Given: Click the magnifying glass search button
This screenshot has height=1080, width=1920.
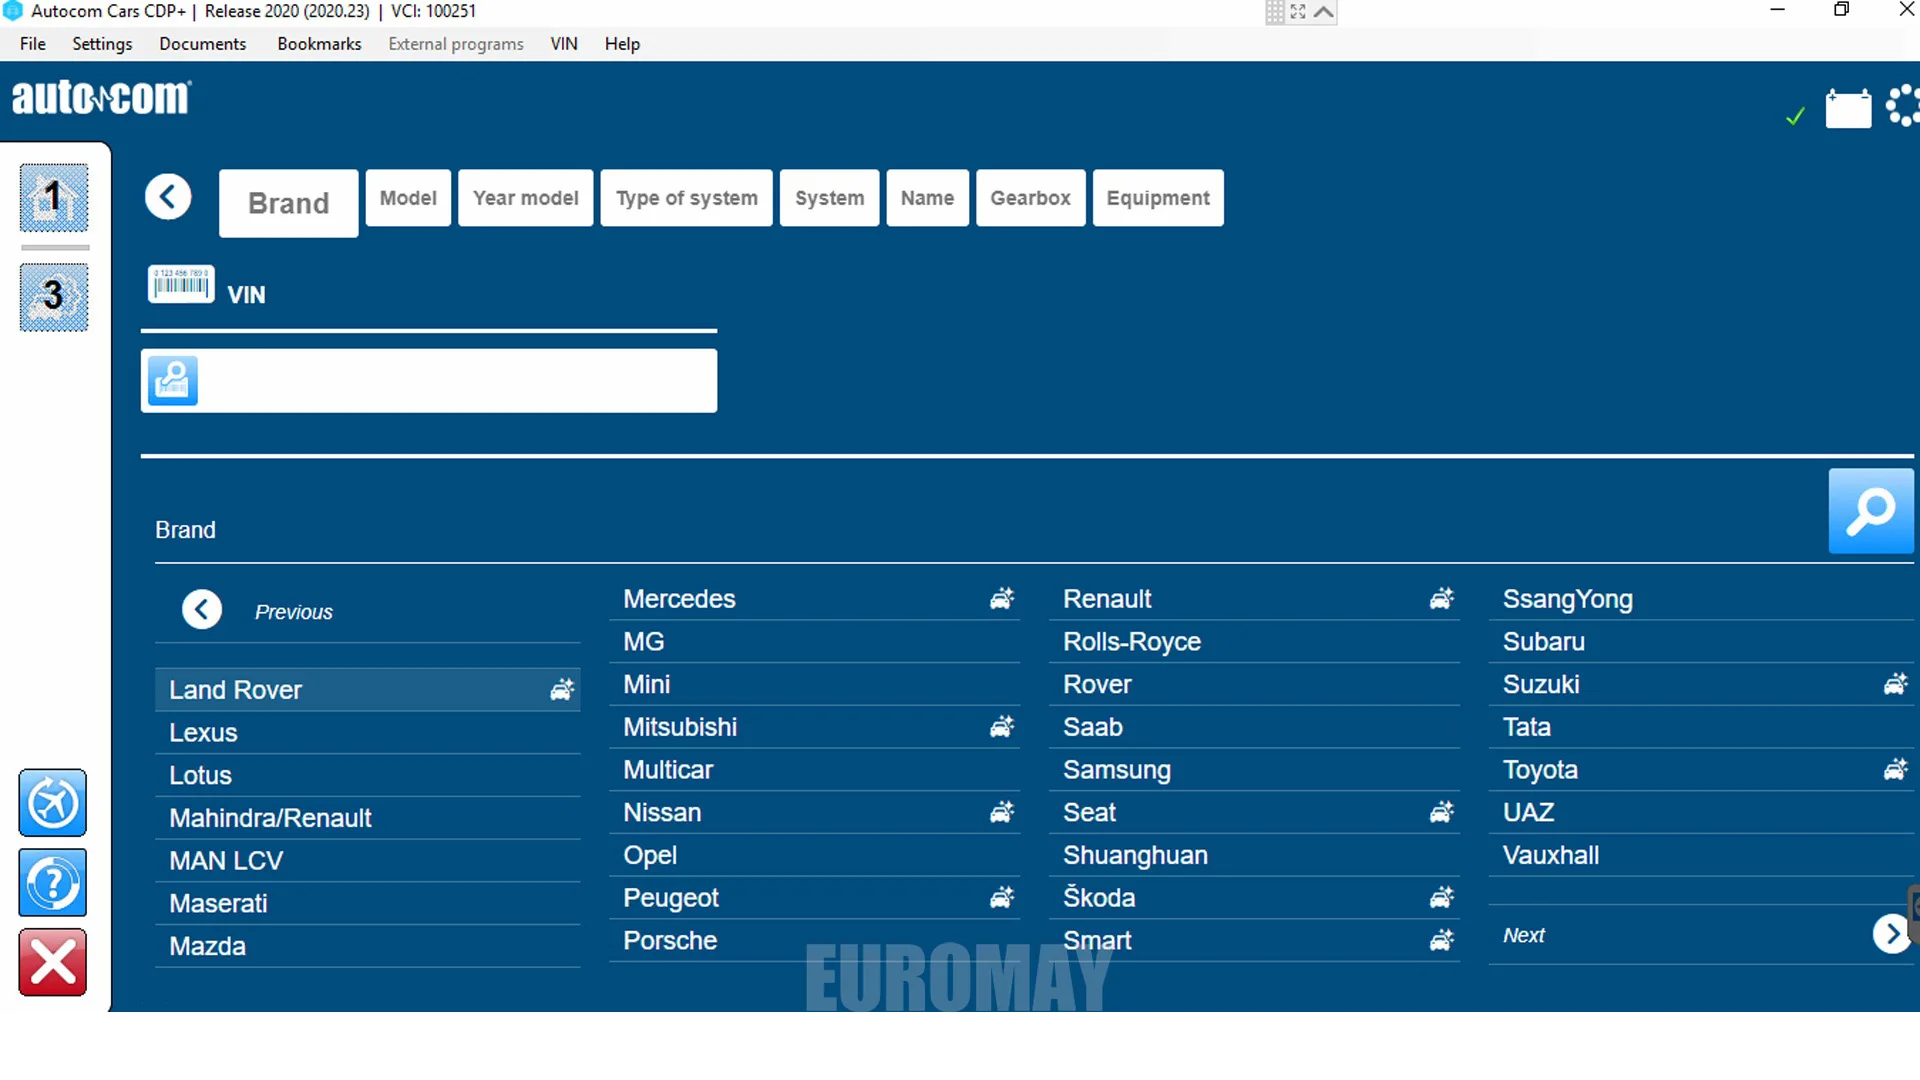Looking at the screenshot, I should pos(1870,511).
